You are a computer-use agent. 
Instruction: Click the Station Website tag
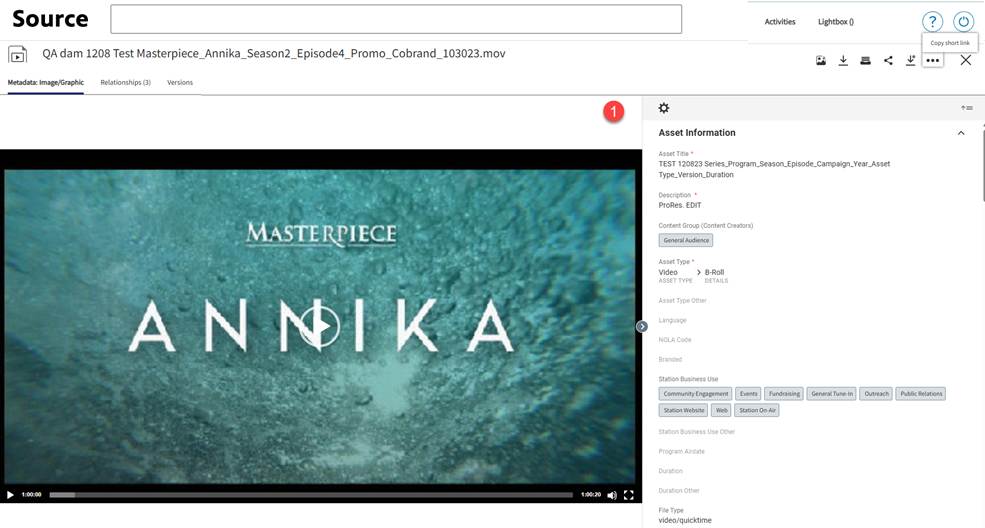(683, 410)
